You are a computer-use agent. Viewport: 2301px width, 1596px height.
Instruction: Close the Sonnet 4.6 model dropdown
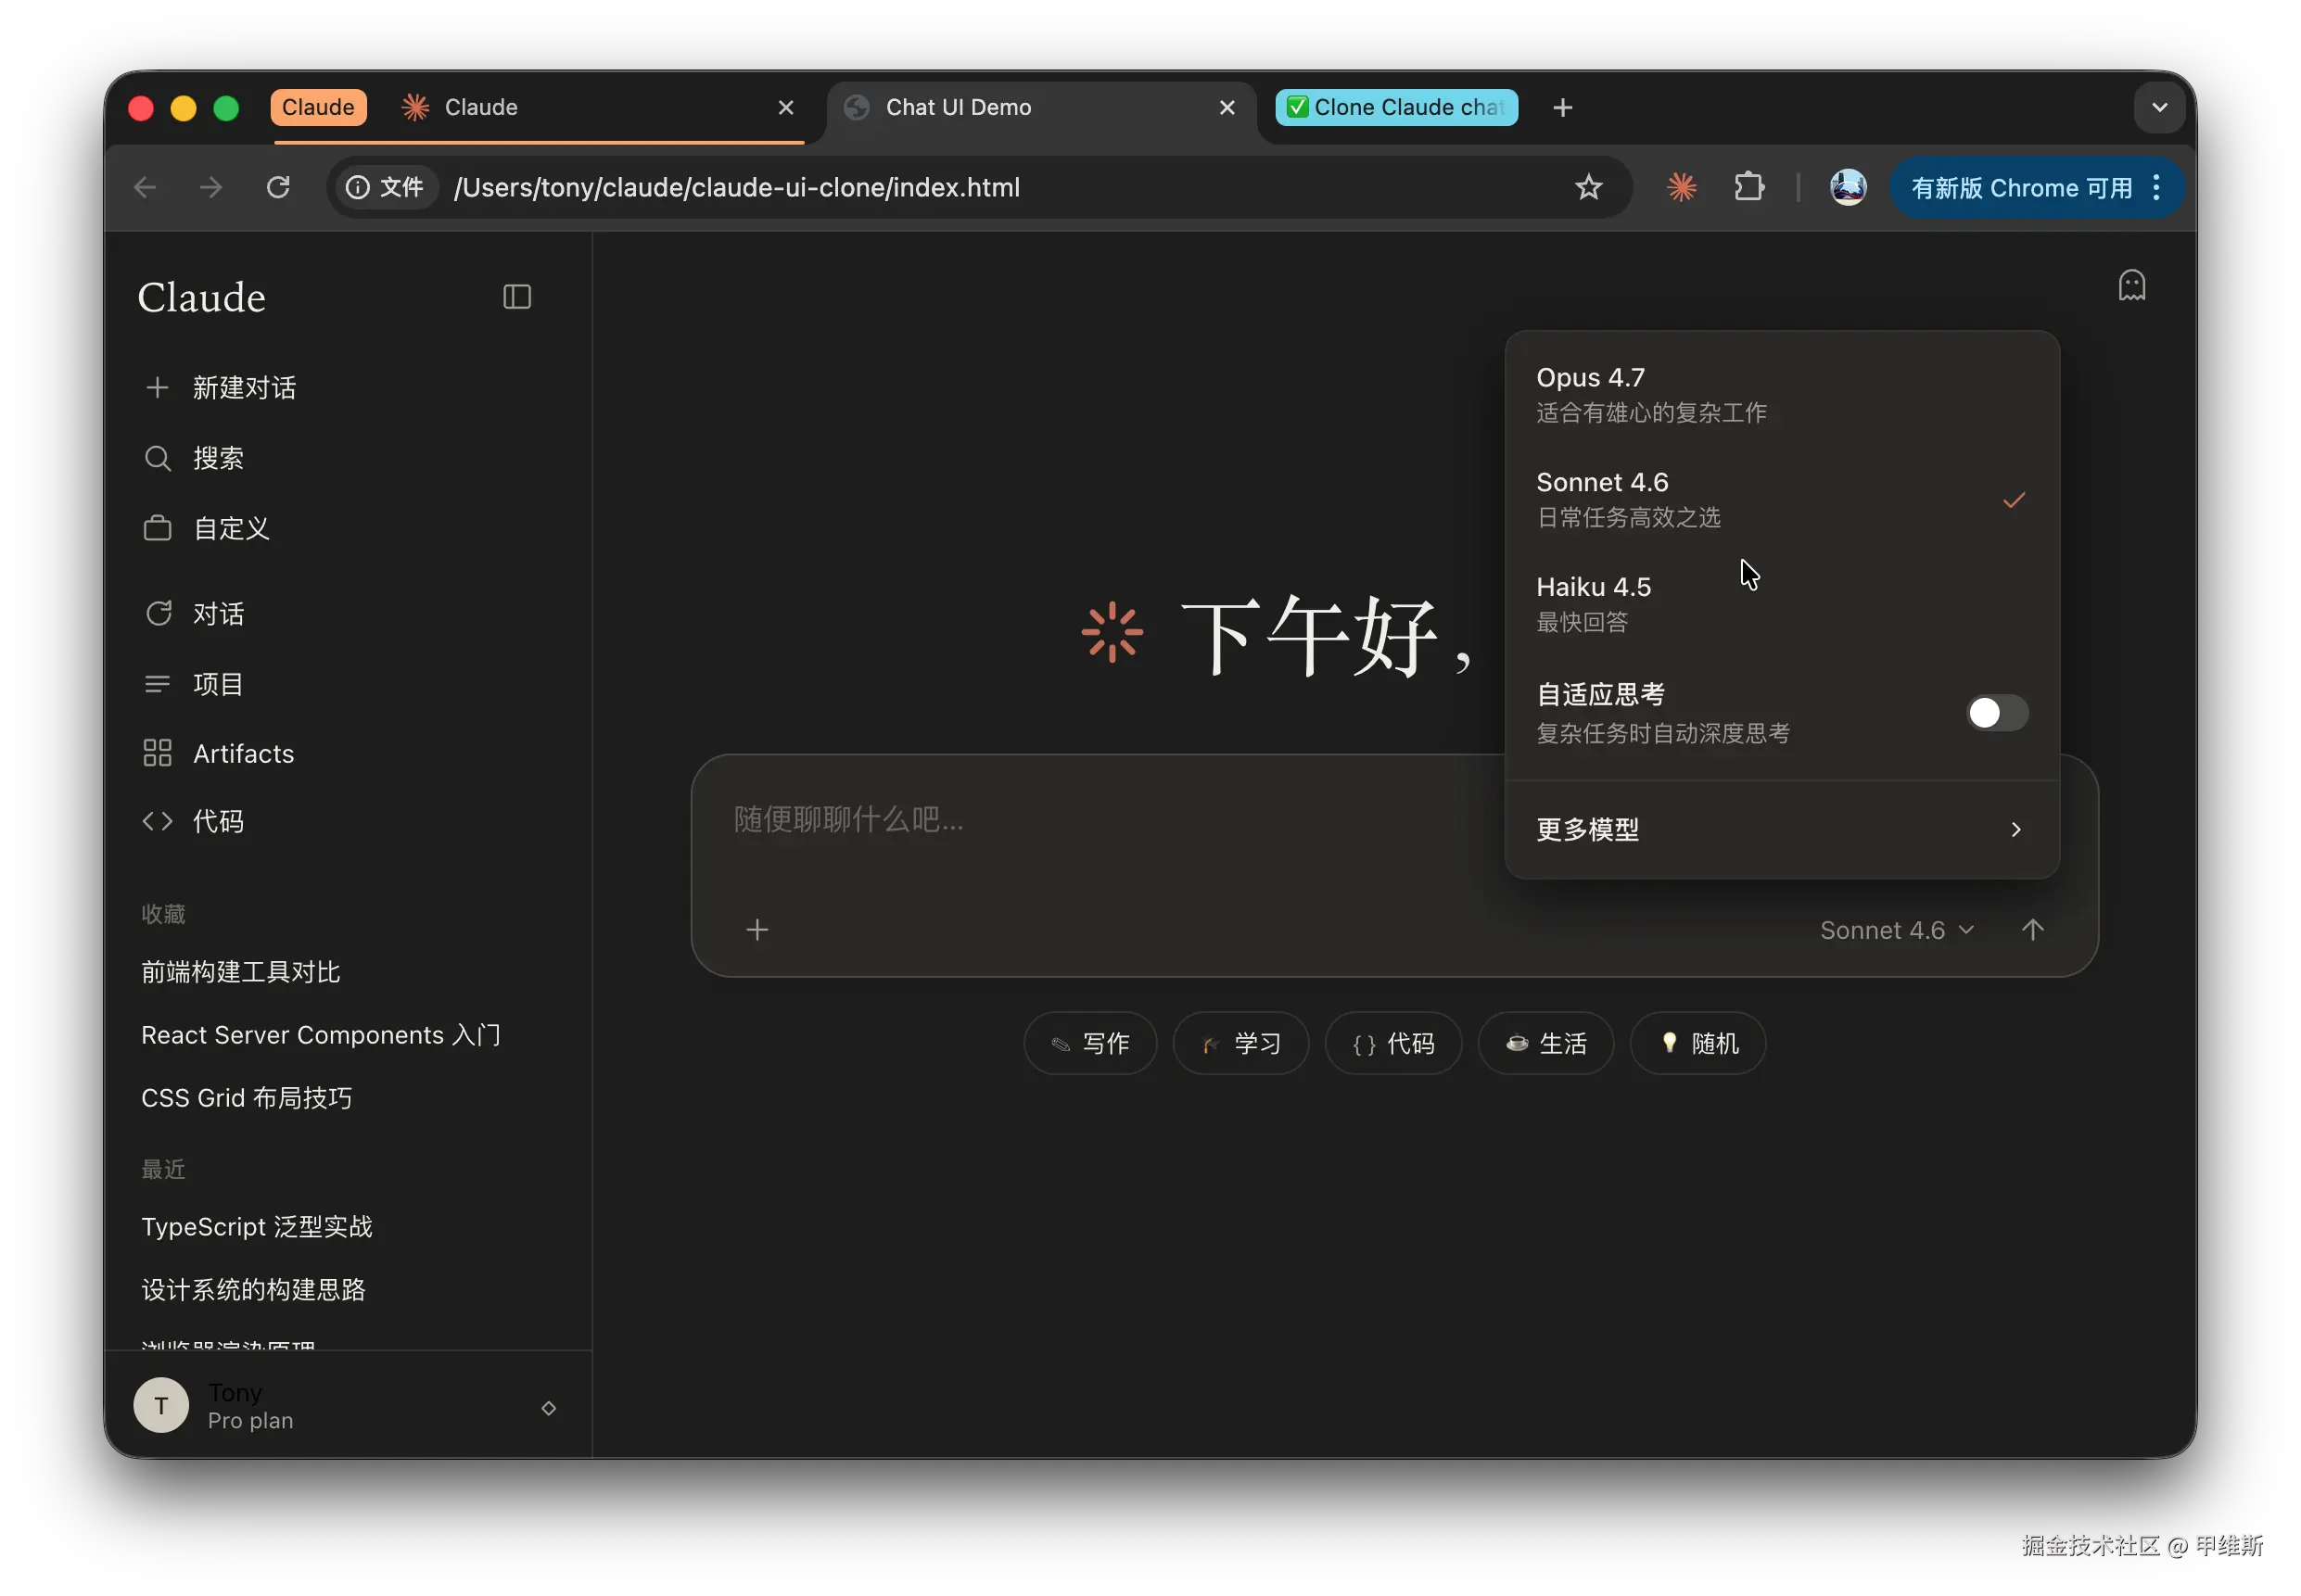(1896, 930)
